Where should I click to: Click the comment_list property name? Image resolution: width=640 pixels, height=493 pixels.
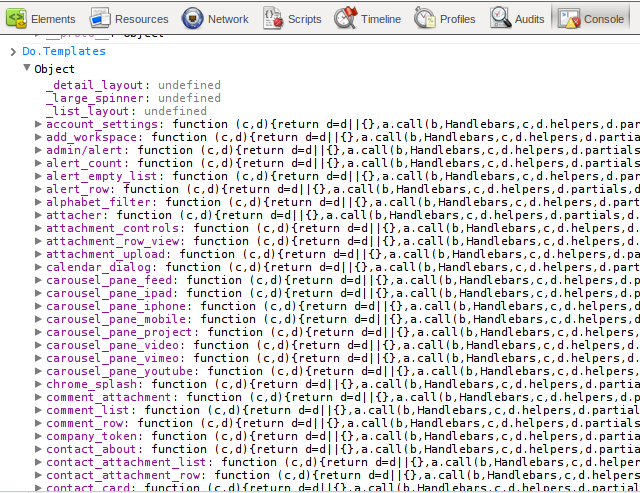tap(87, 410)
